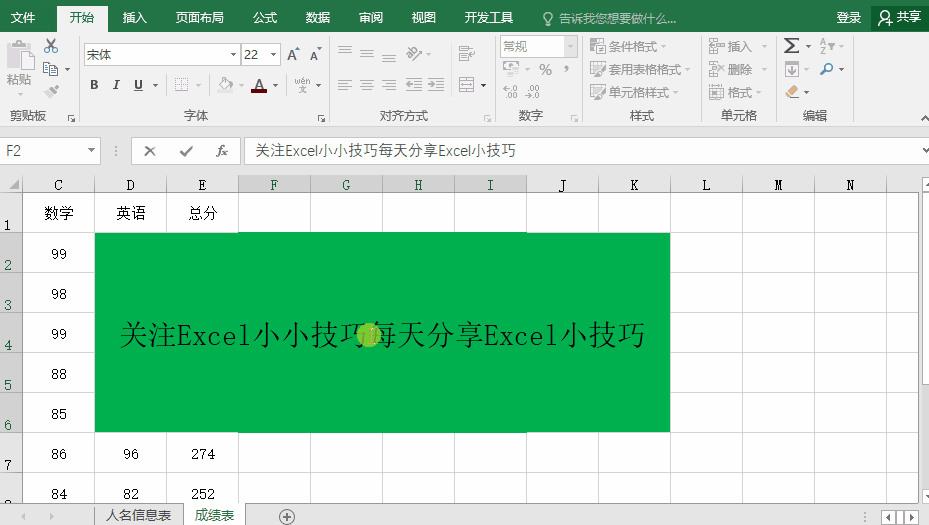Switch to the 页面布局 ribbon tab

pos(200,18)
